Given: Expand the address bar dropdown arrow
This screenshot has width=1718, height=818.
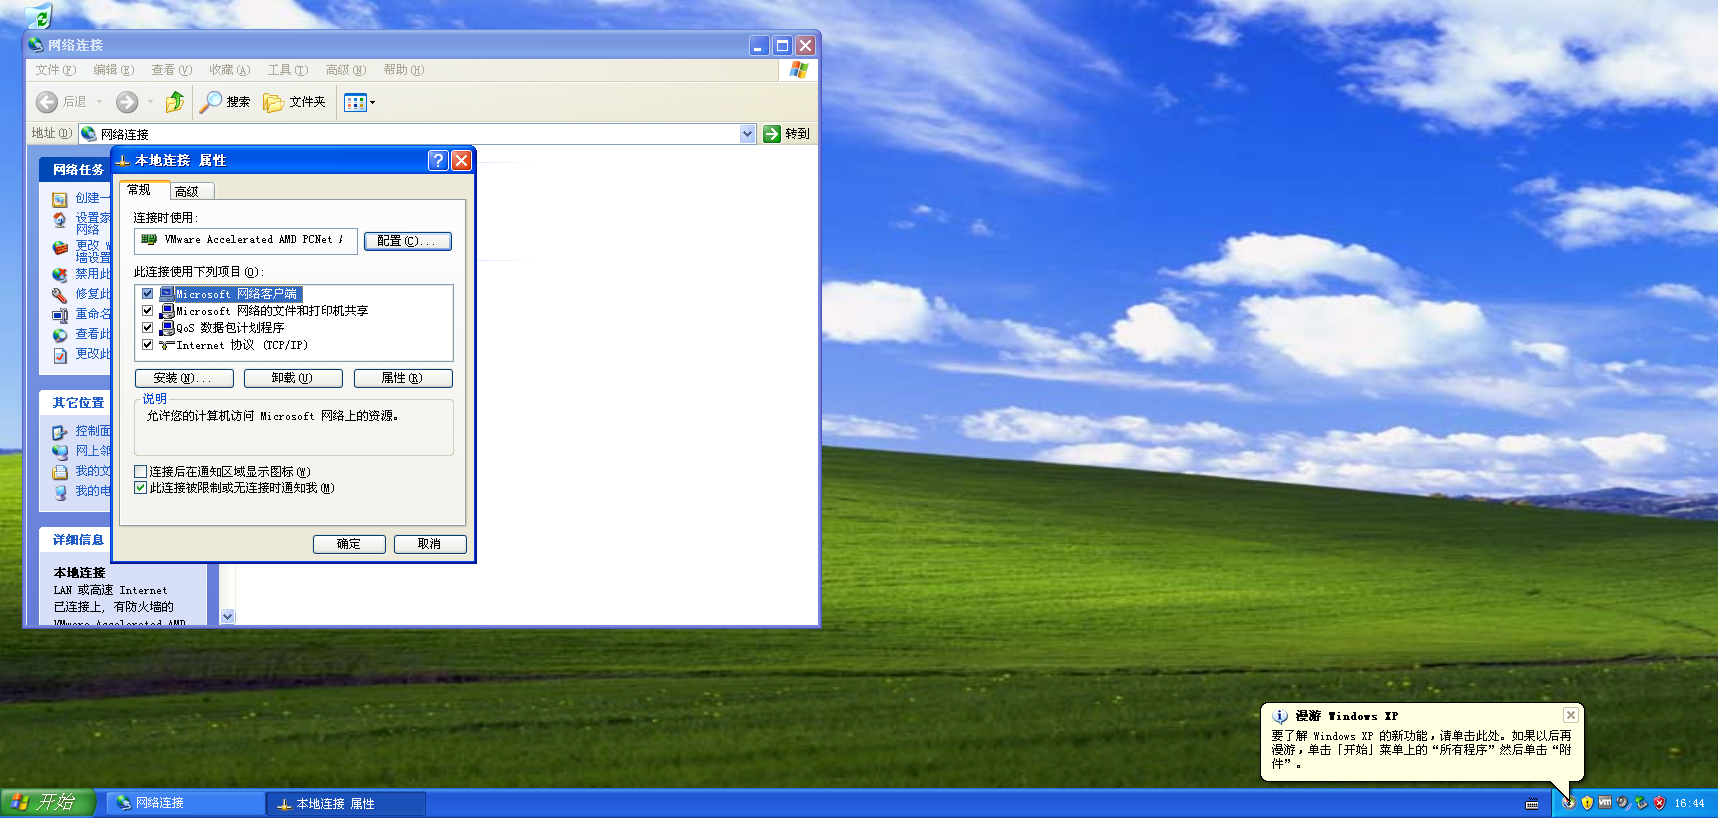Looking at the screenshot, I should point(747,134).
